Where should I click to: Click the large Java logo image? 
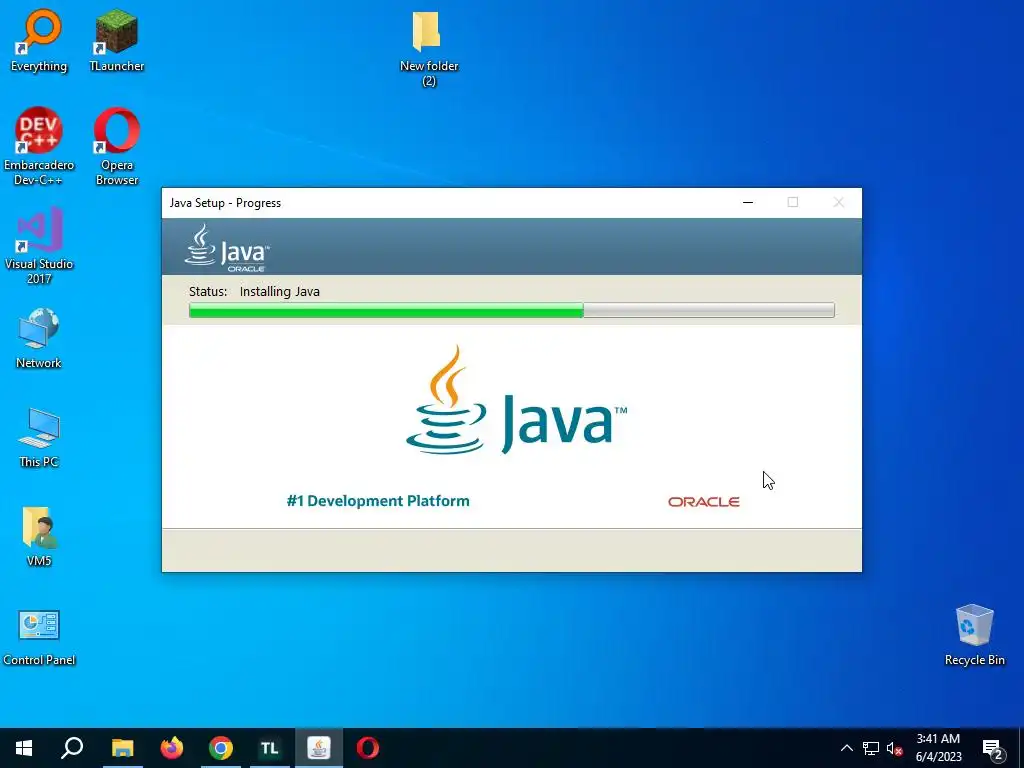(517, 400)
